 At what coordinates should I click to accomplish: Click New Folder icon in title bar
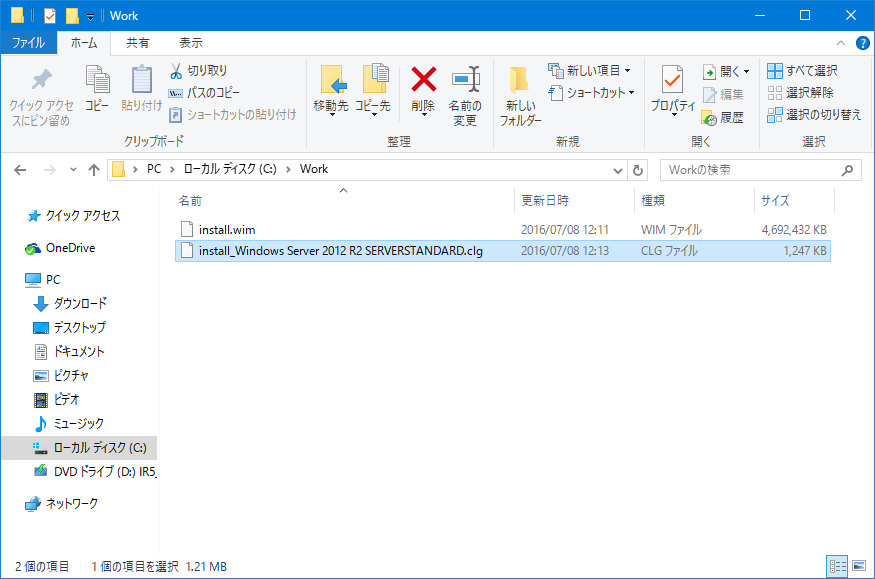pos(72,16)
